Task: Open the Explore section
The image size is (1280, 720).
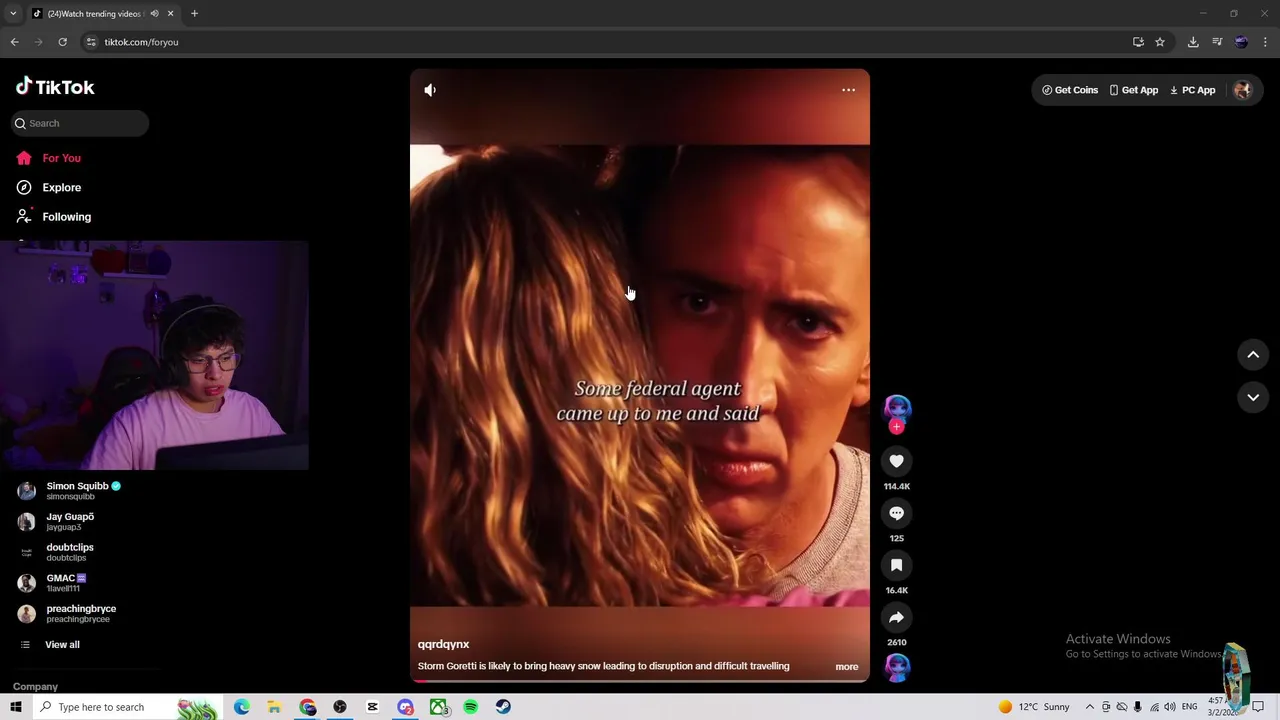Action: click(48, 187)
